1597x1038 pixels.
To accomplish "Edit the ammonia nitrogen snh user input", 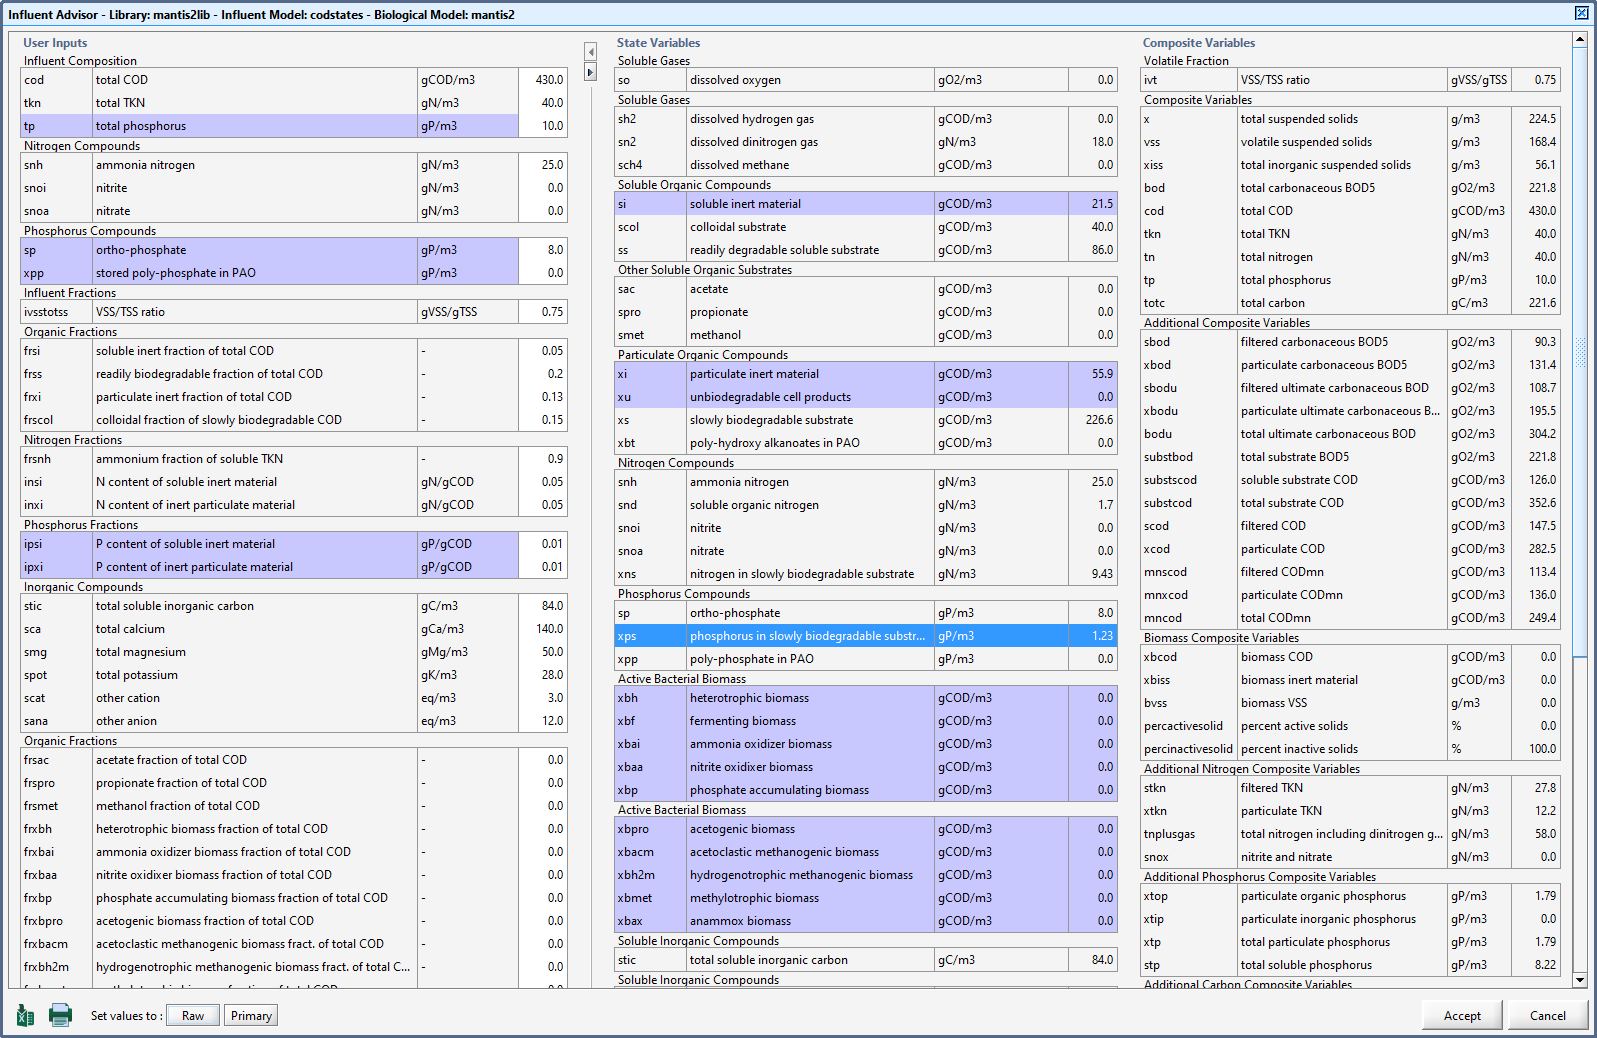I will point(542,165).
